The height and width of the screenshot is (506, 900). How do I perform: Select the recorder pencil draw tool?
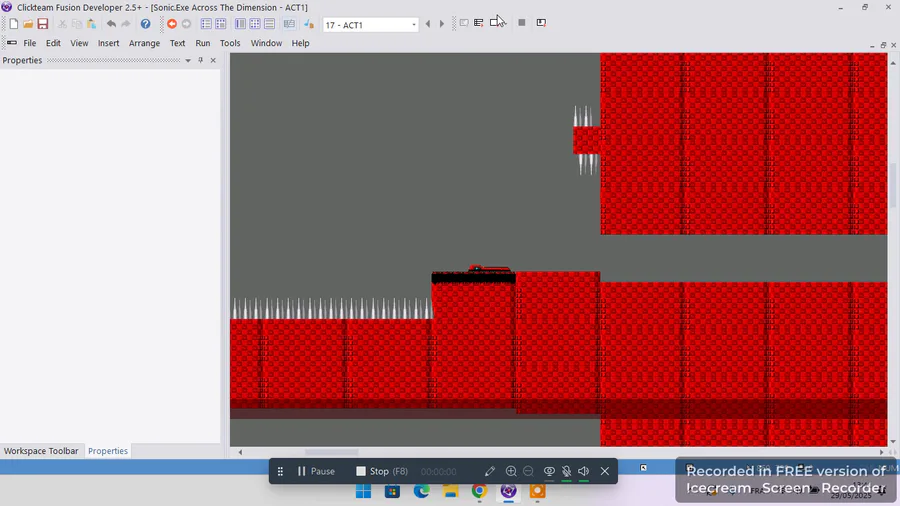click(x=490, y=471)
